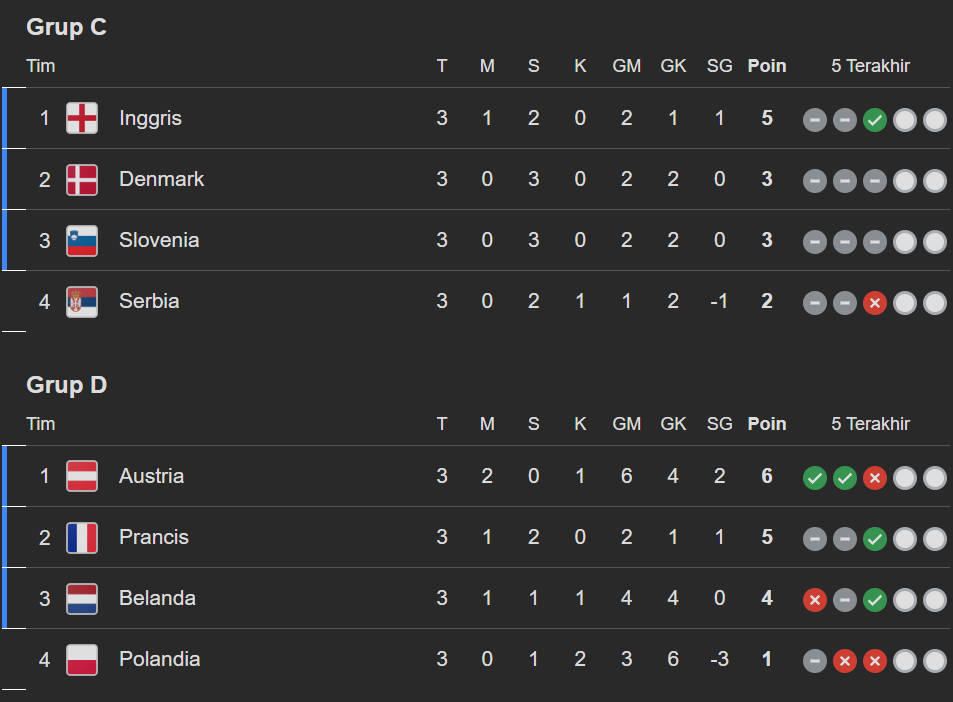953x702 pixels.
Task: Click the Denmark flag icon
Action: pos(82,179)
